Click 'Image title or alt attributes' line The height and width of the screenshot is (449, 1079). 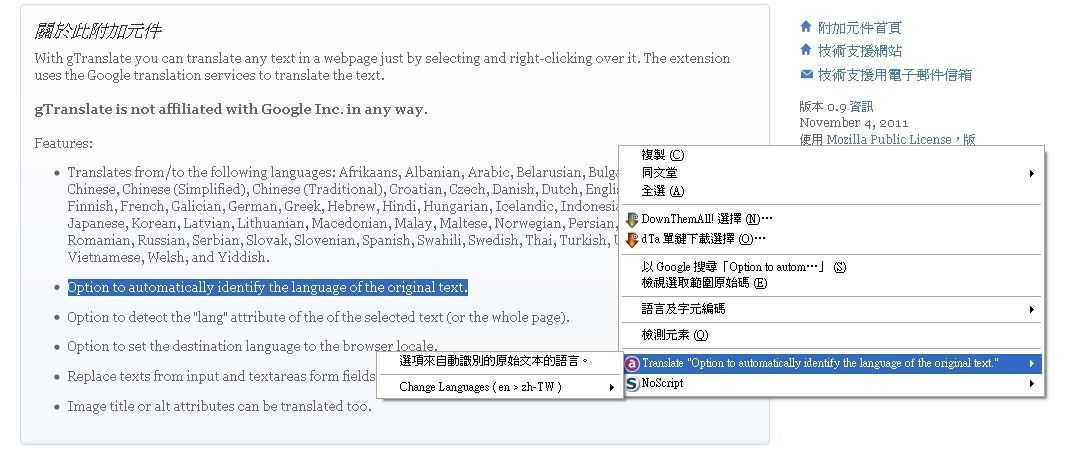coord(219,406)
